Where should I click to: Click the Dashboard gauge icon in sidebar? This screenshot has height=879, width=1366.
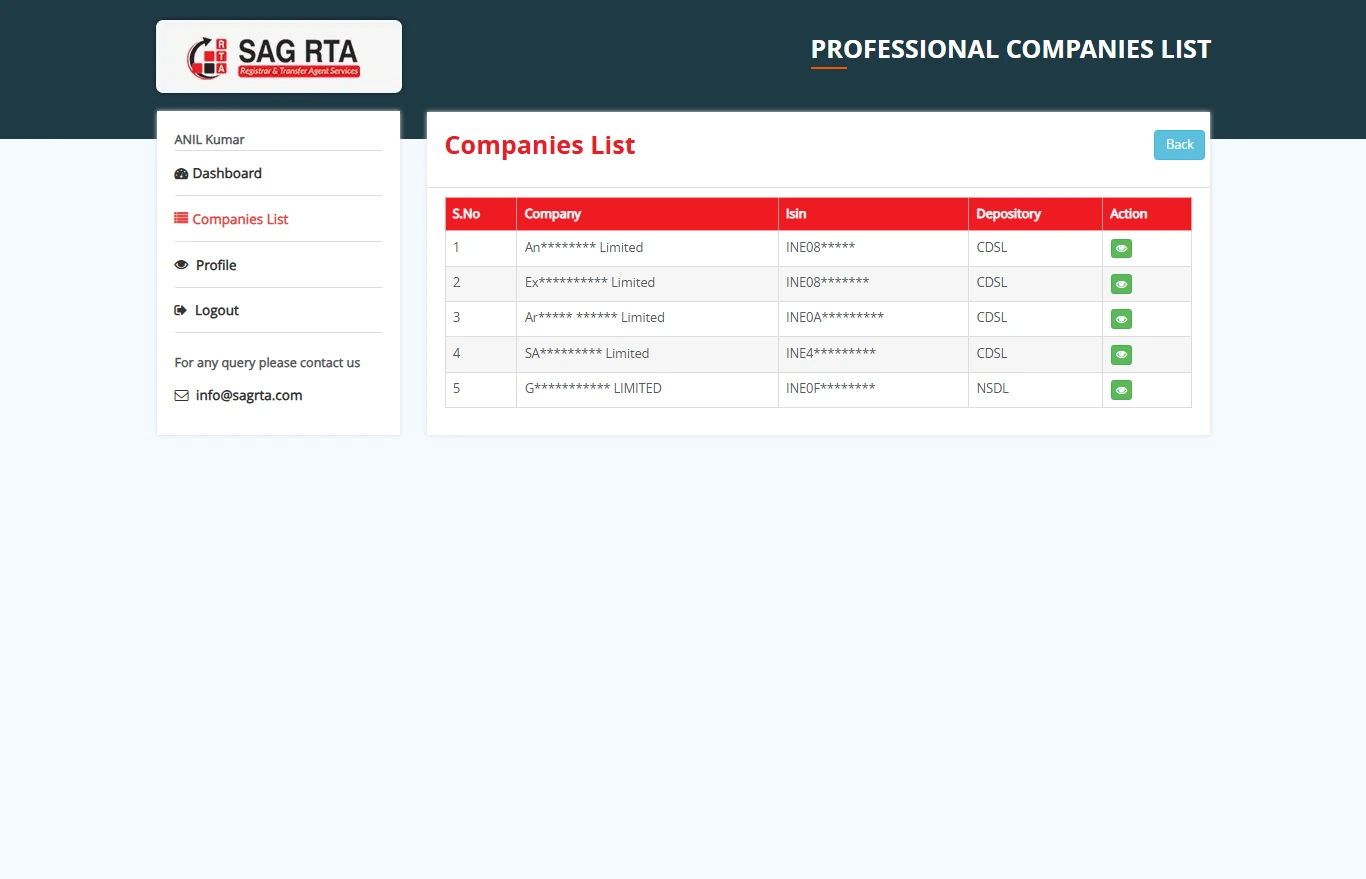point(181,174)
